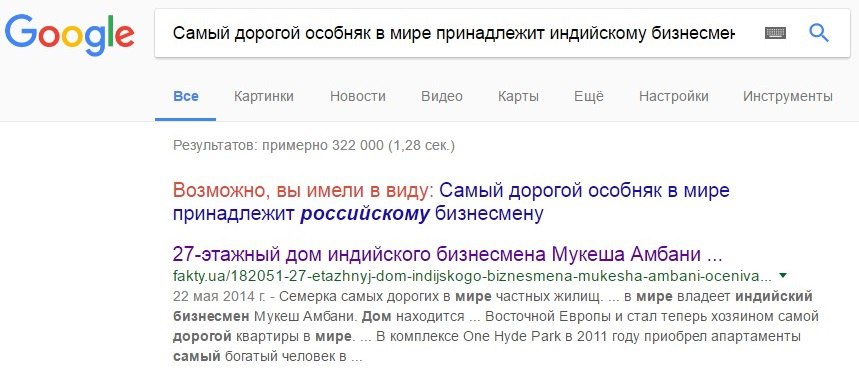This screenshot has width=859, height=375.
Task: Click the 'Возможно, вы имели в виду' label
Action: [302, 191]
